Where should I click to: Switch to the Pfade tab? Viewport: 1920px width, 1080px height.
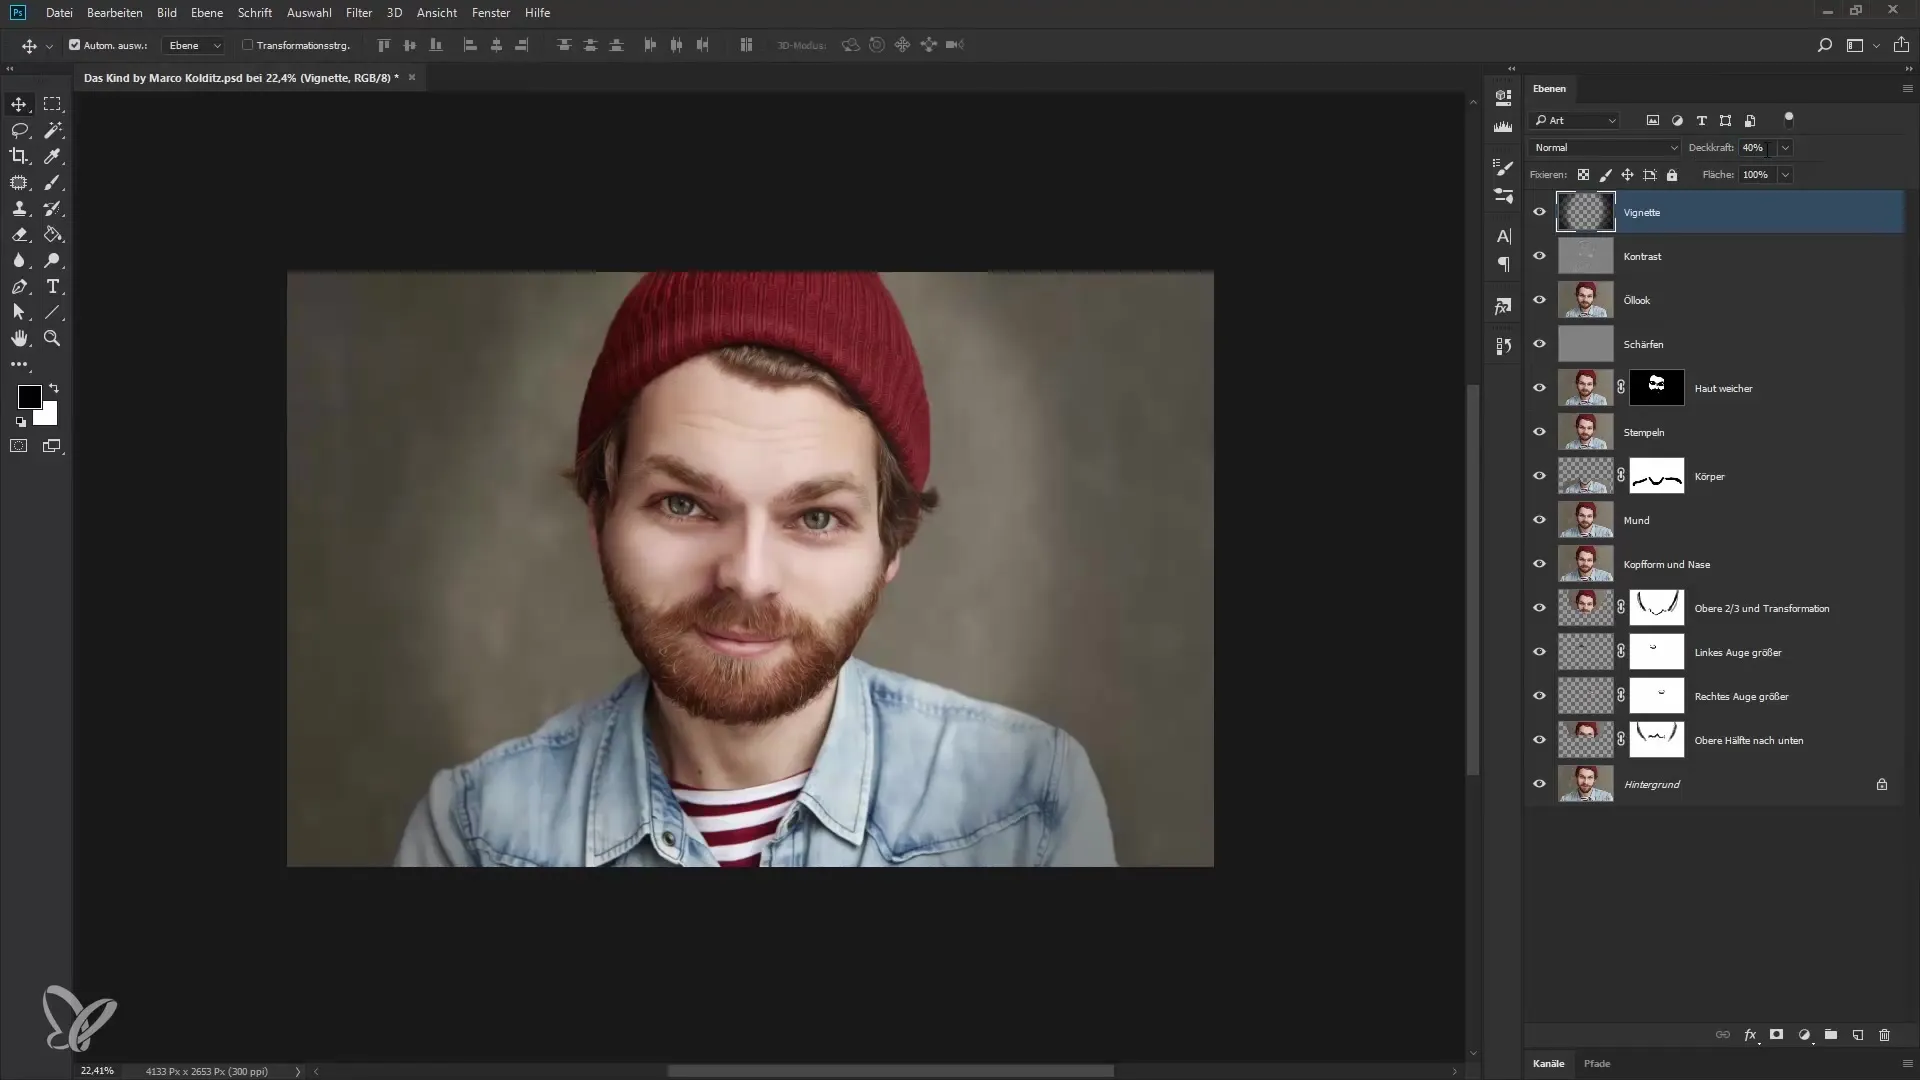(x=1597, y=1064)
